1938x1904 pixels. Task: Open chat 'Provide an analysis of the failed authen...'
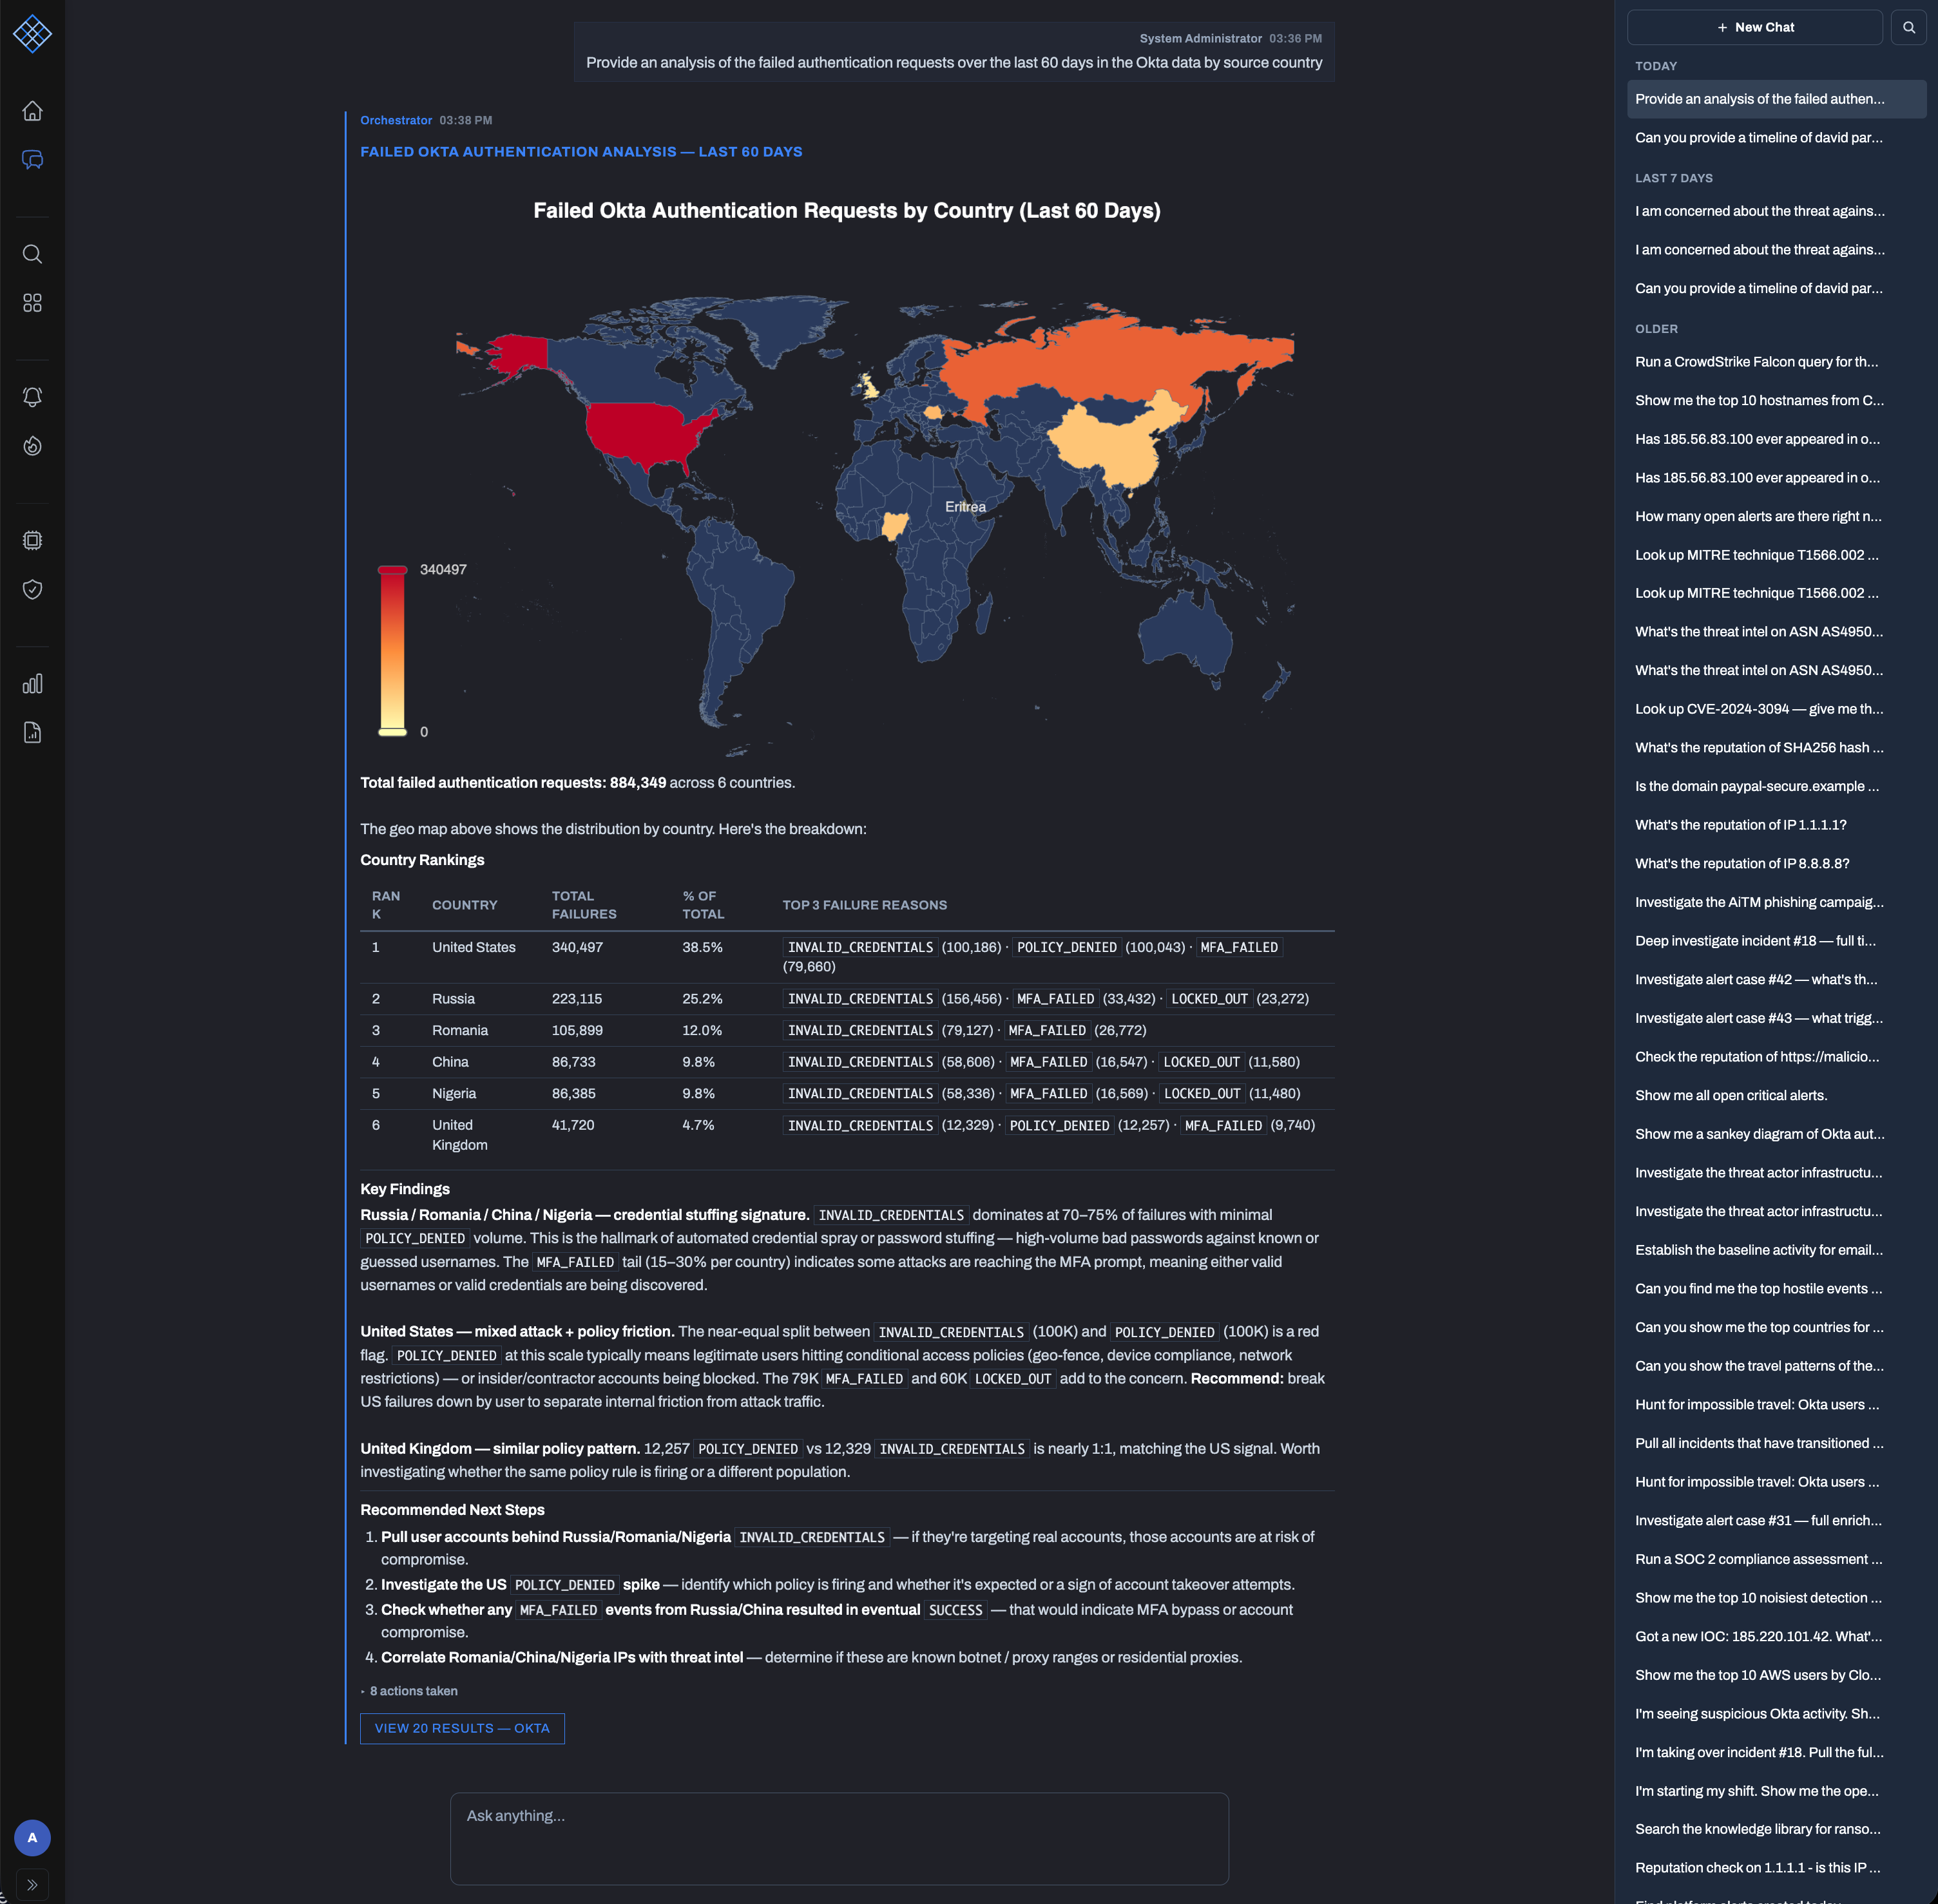[1776, 99]
